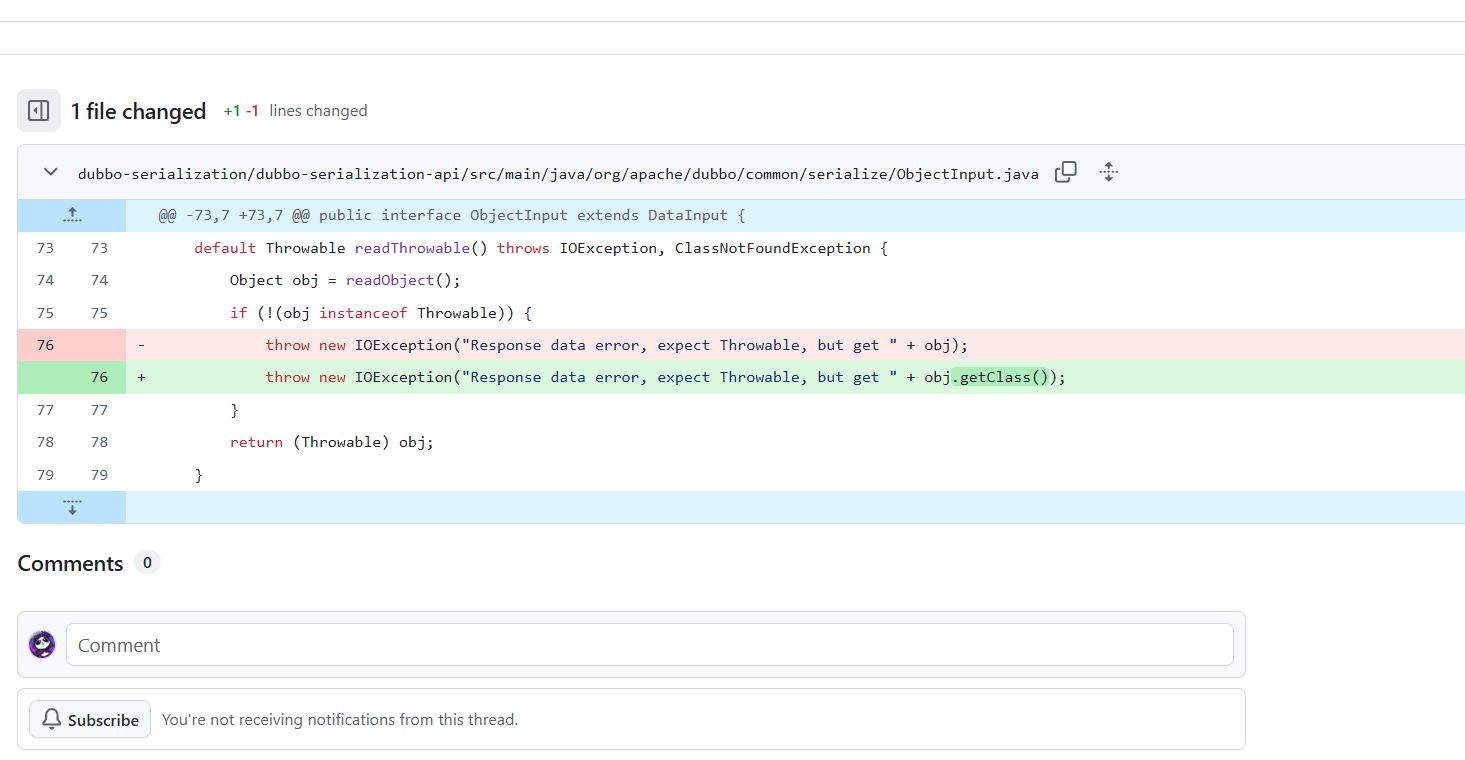Click the plus marker on added line
Screen dimensions: 1465x760
141,377
